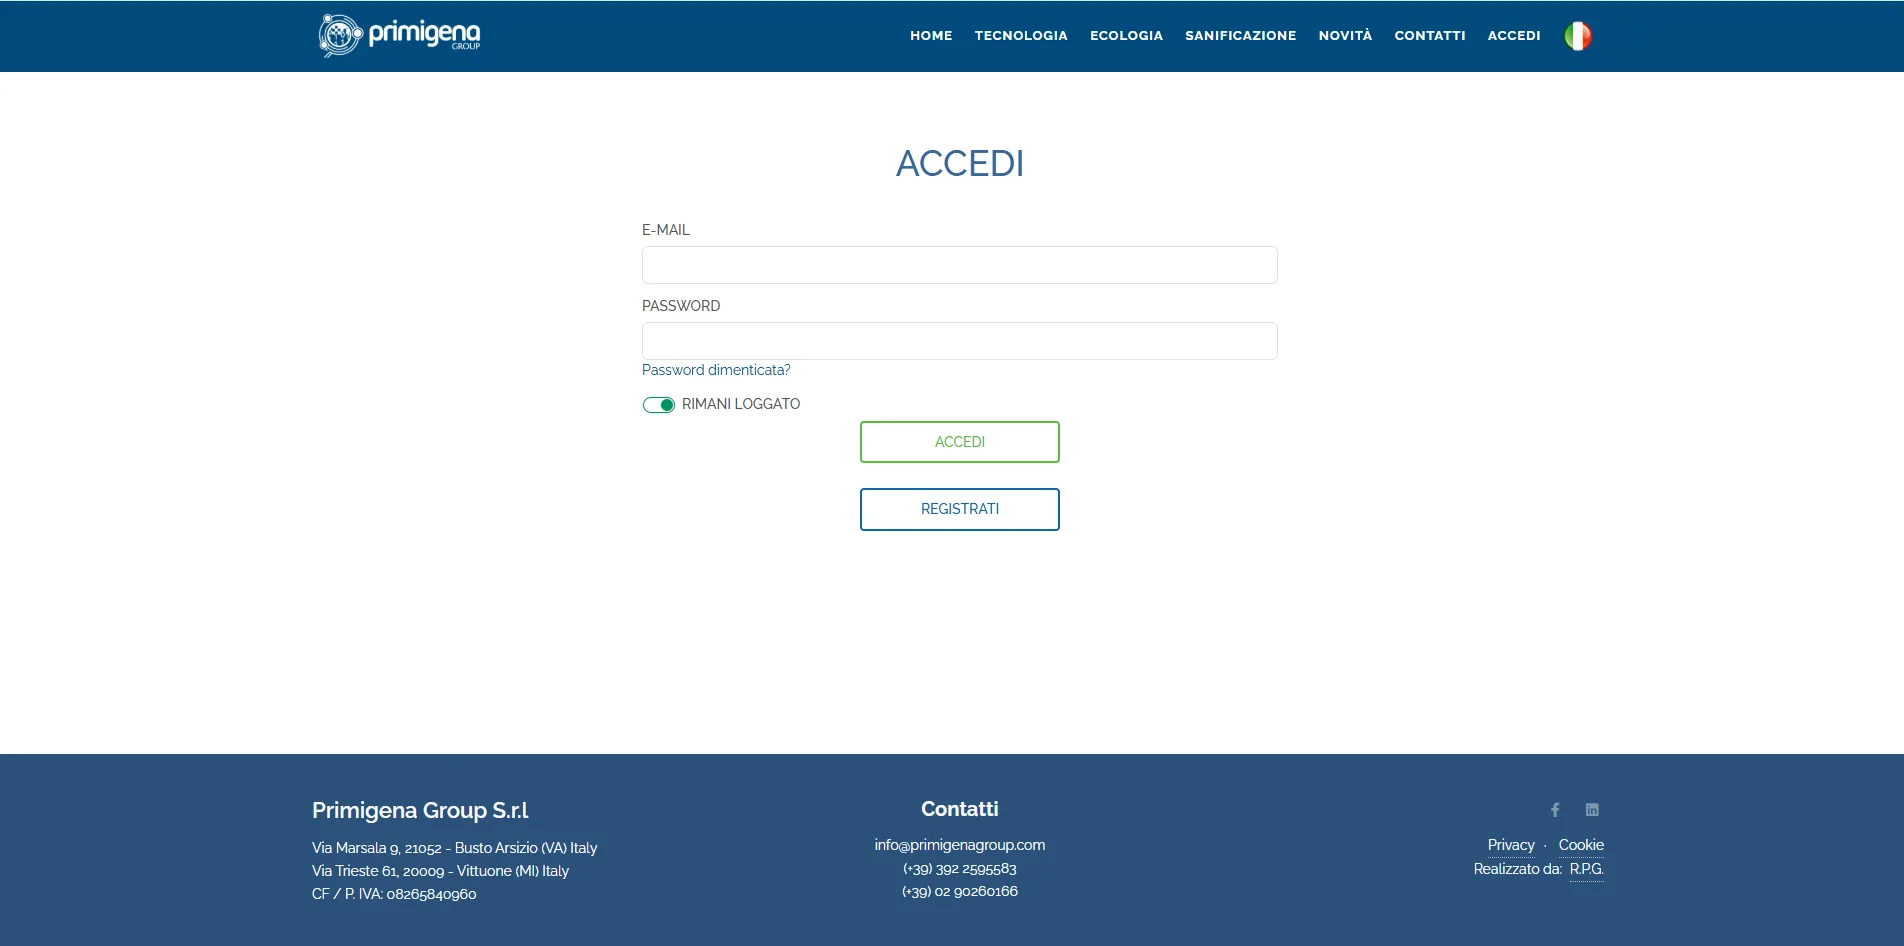The width and height of the screenshot is (1904, 946).
Task: Click the Primigena Group logo
Action: point(400,35)
